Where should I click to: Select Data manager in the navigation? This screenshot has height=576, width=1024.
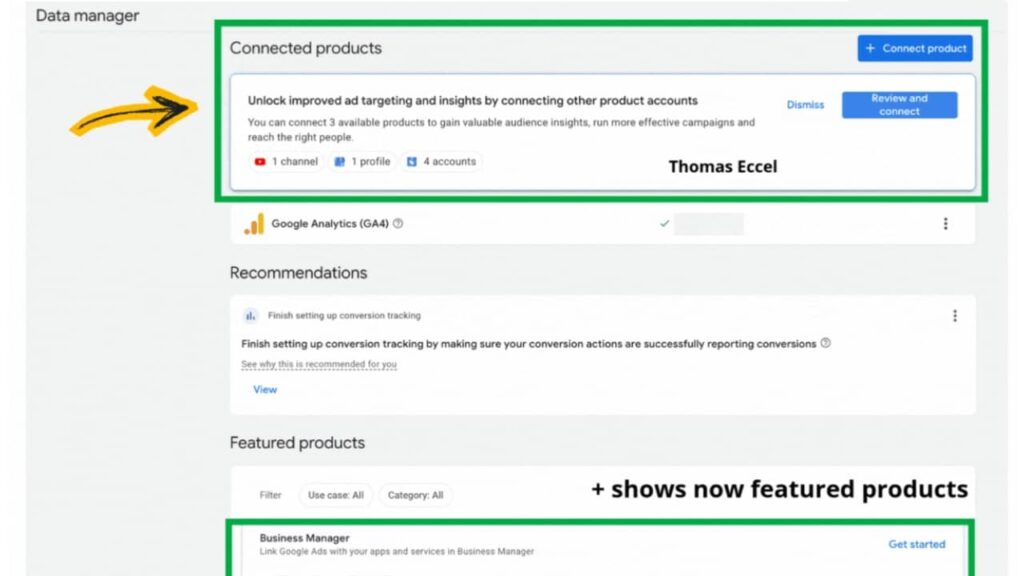pyautogui.click(x=88, y=15)
